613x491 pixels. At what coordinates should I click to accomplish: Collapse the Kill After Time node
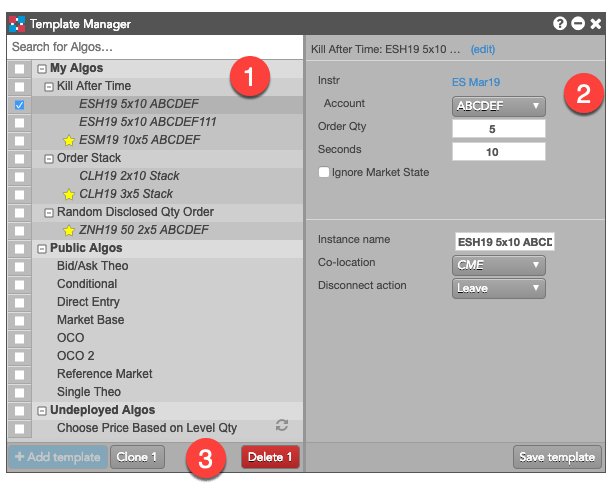click(48, 87)
